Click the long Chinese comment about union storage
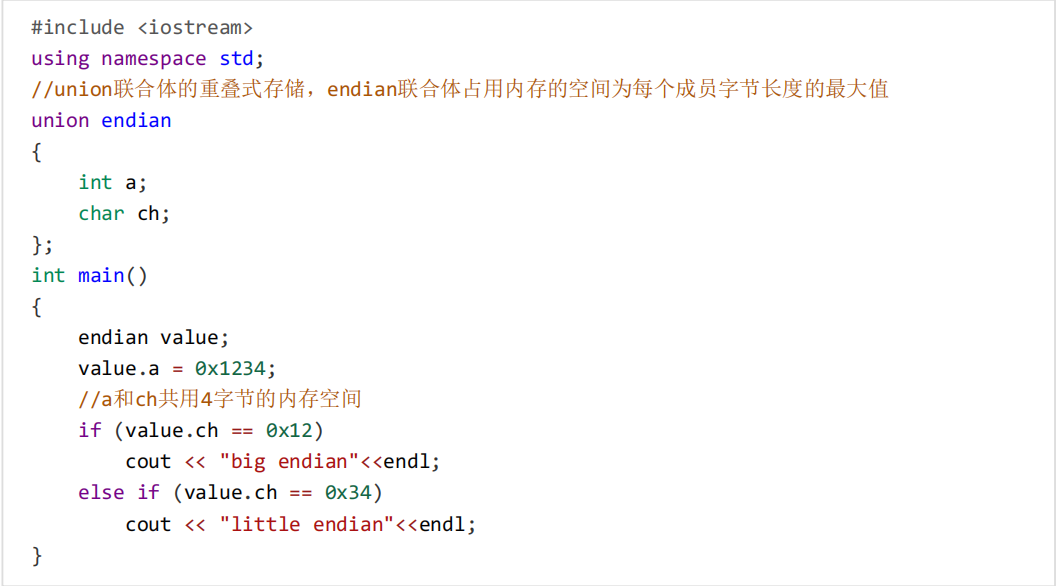This screenshot has height=586, width=1058. pyautogui.click(x=460, y=89)
